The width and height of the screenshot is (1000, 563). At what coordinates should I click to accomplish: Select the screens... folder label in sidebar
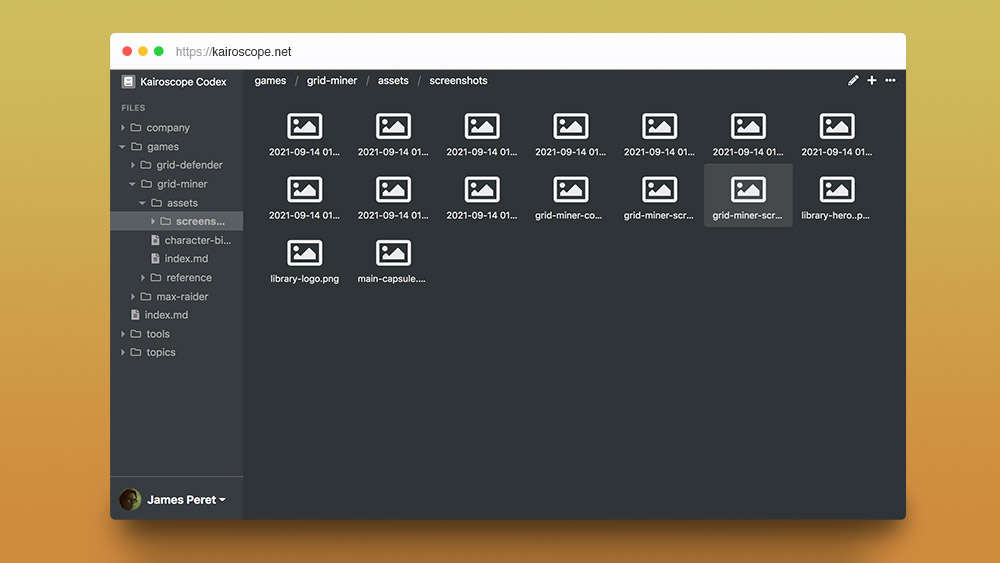click(200, 221)
